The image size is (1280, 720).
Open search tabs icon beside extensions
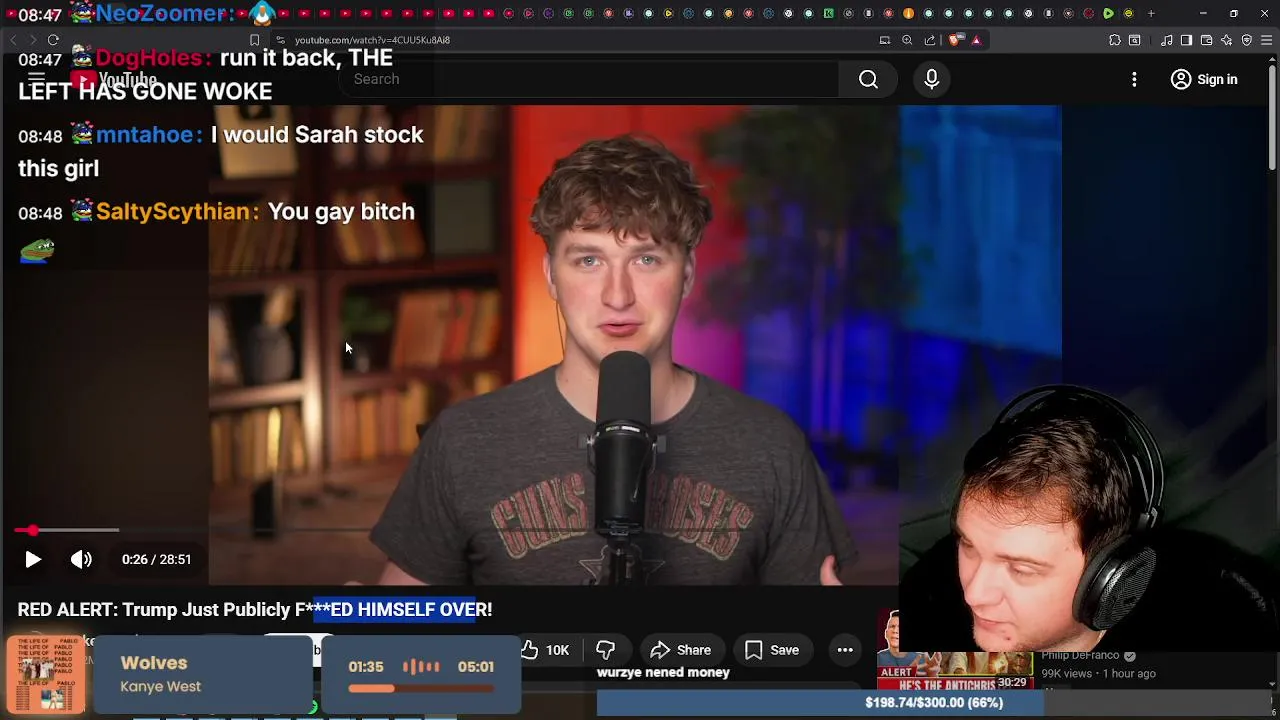(1135, 40)
